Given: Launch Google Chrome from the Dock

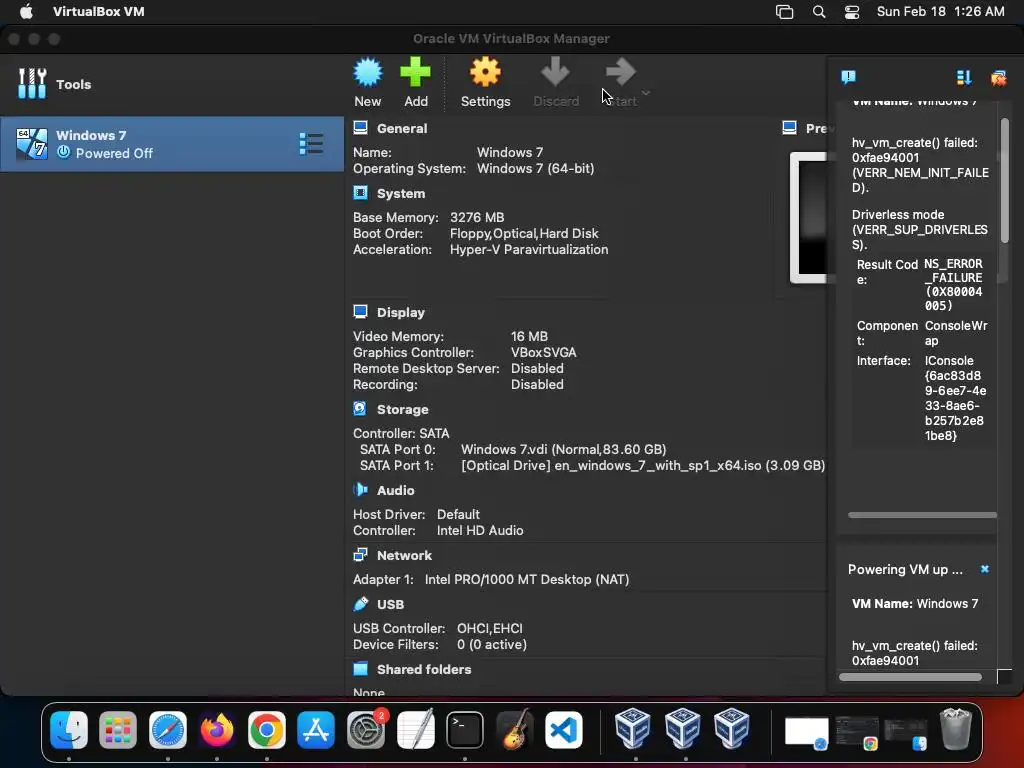Looking at the screenshot, I should pos(266,730).
